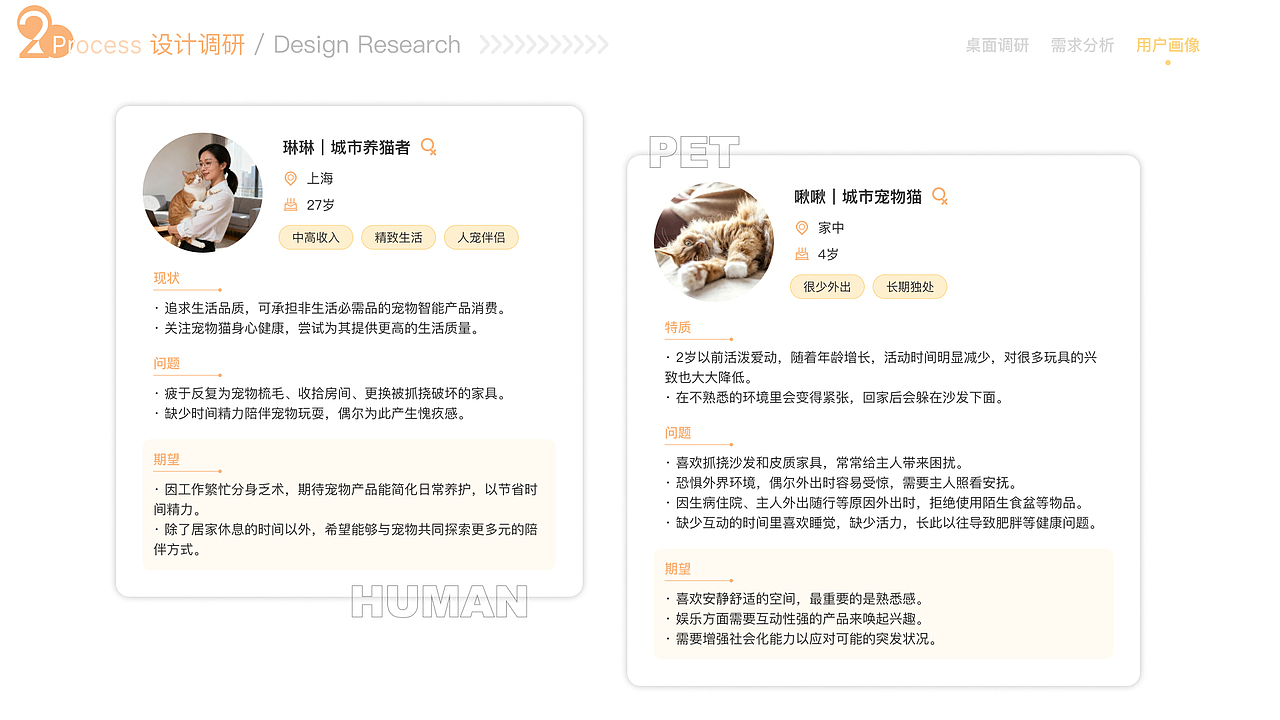Click the birthday cake icon next to 27岁

tap(291, 204)
